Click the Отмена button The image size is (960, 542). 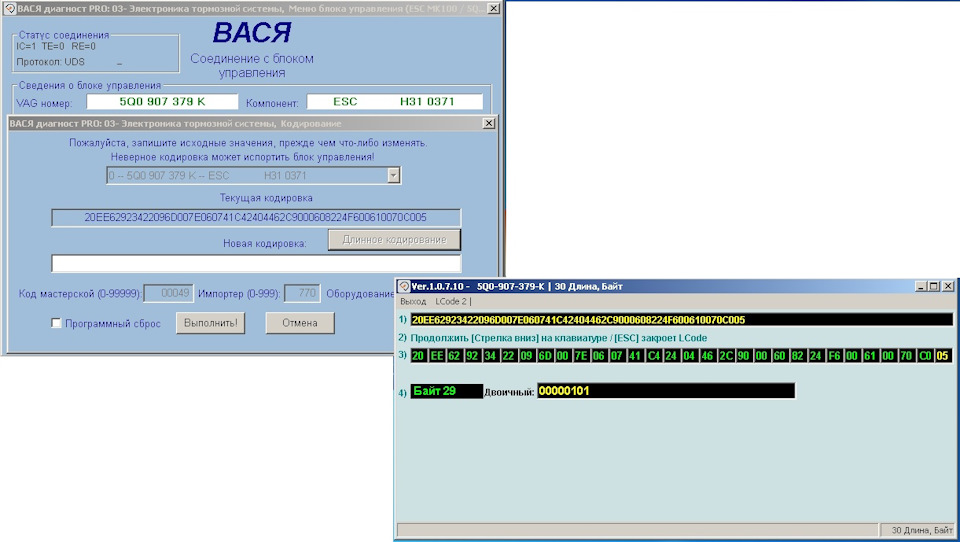(300, 323)
